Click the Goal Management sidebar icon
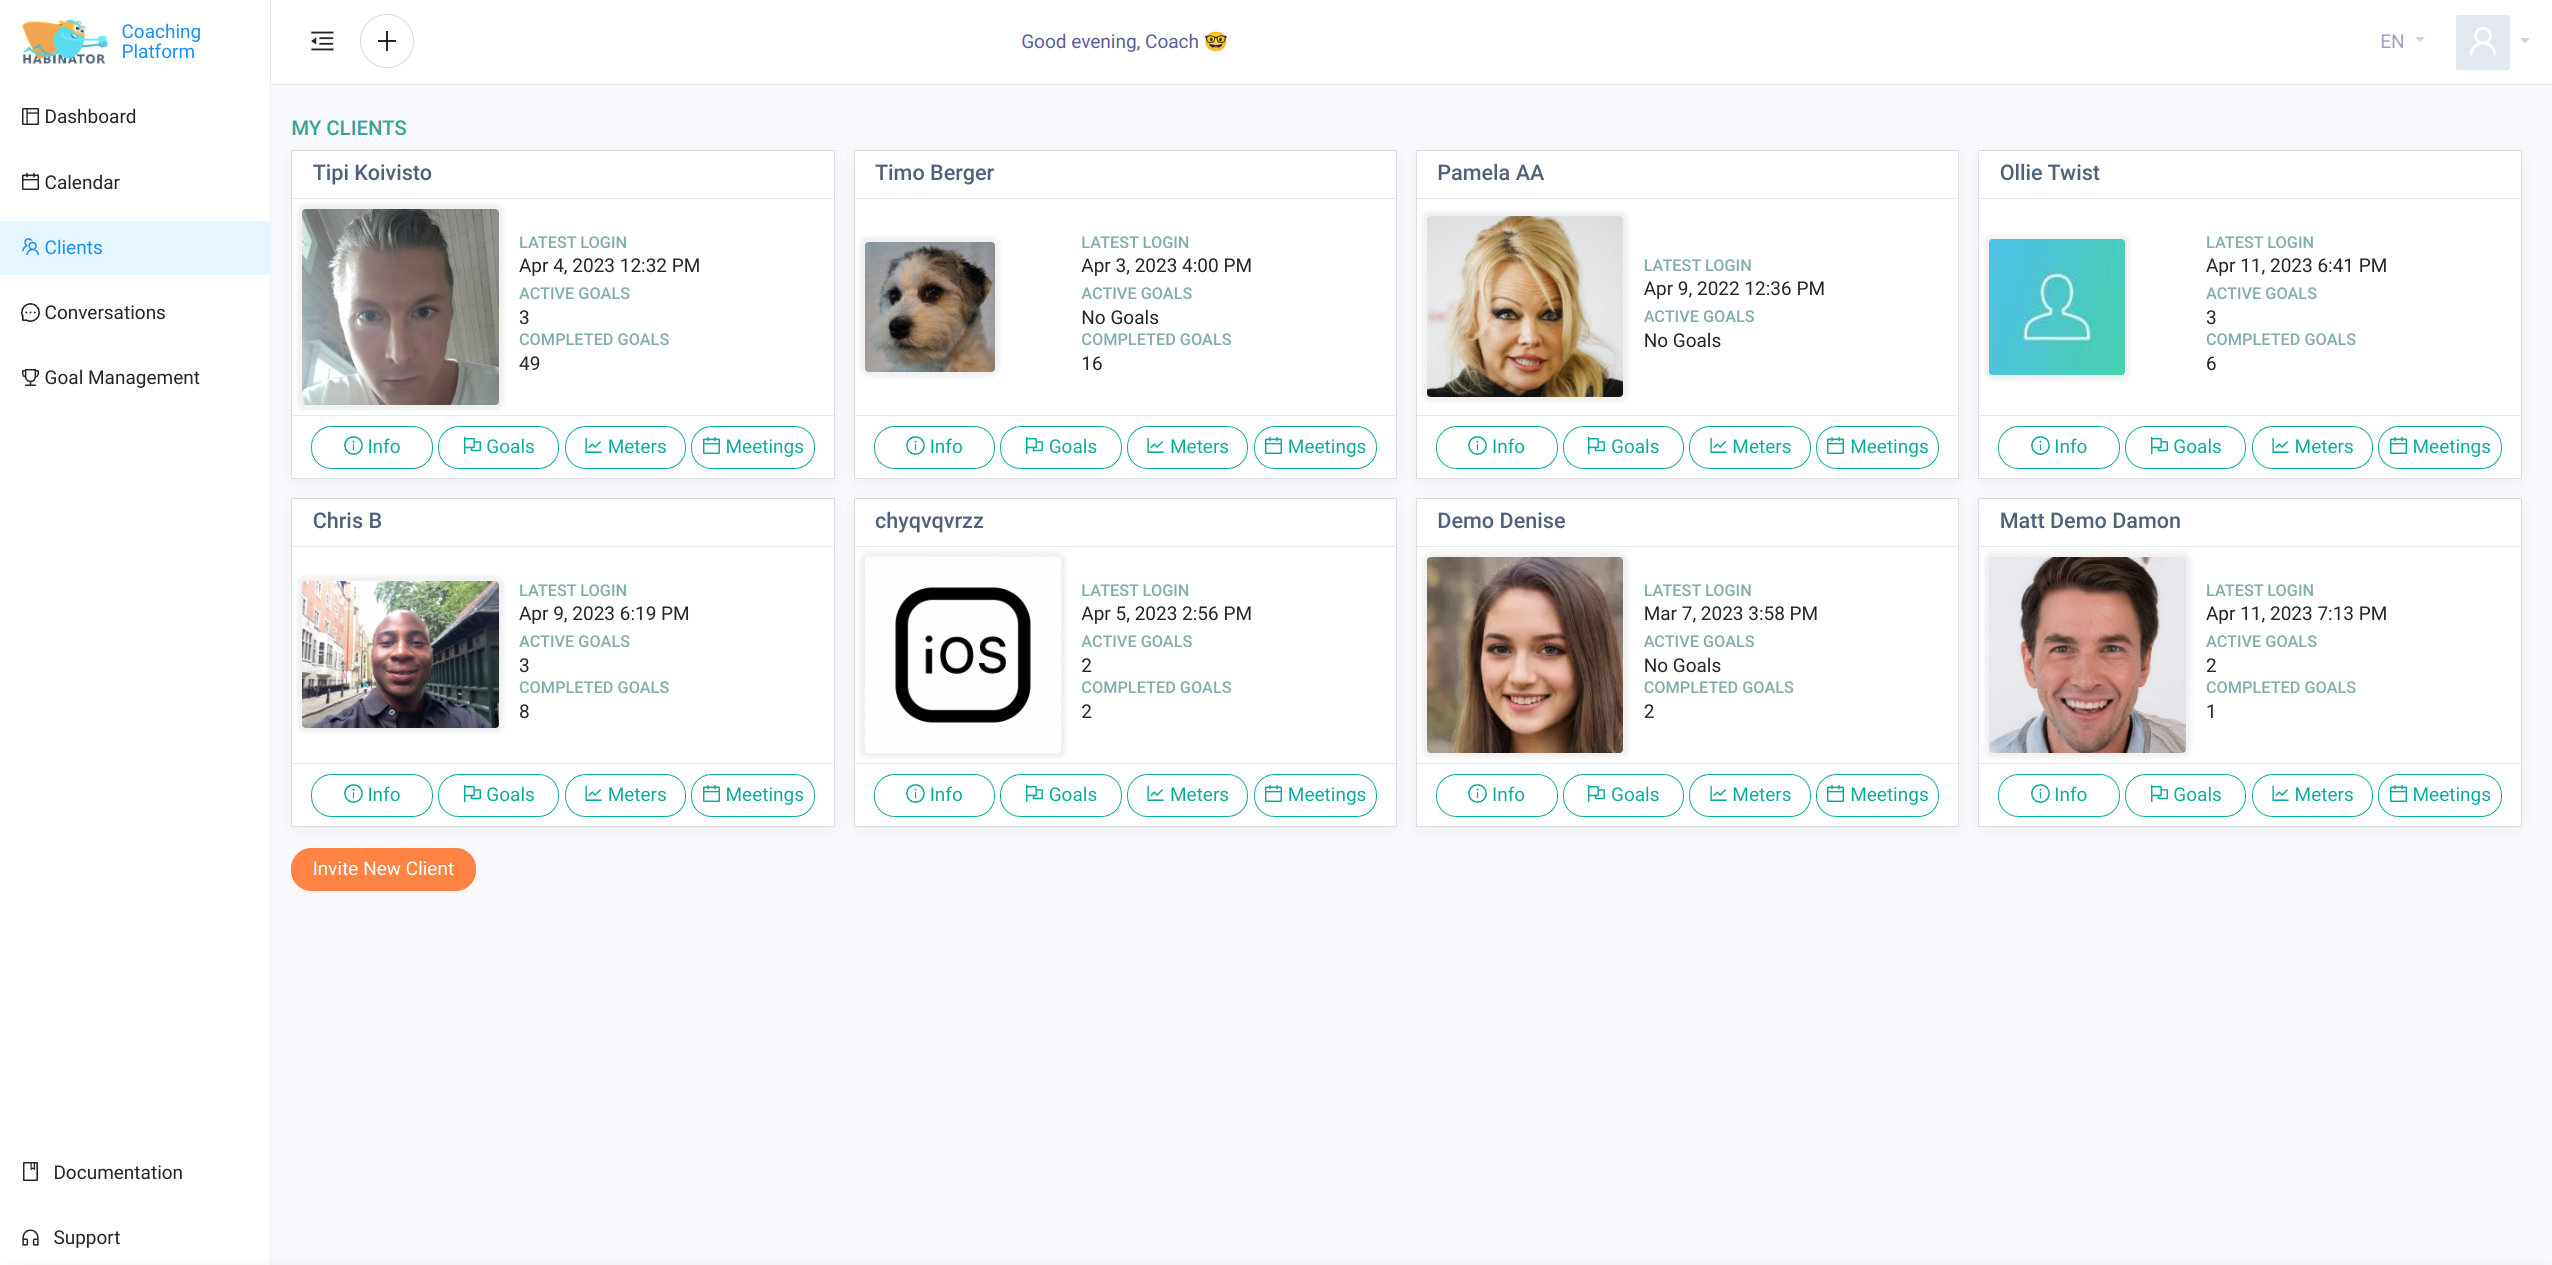Image resolution: width=2552 pixels, height=1265 pixels. (31, 378)
